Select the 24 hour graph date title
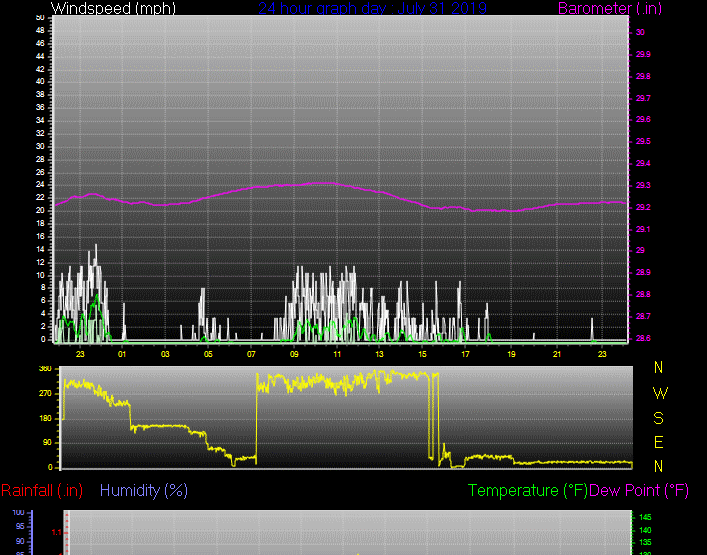The width and height of the screenshot is (707, 555). tap(372, 8)
